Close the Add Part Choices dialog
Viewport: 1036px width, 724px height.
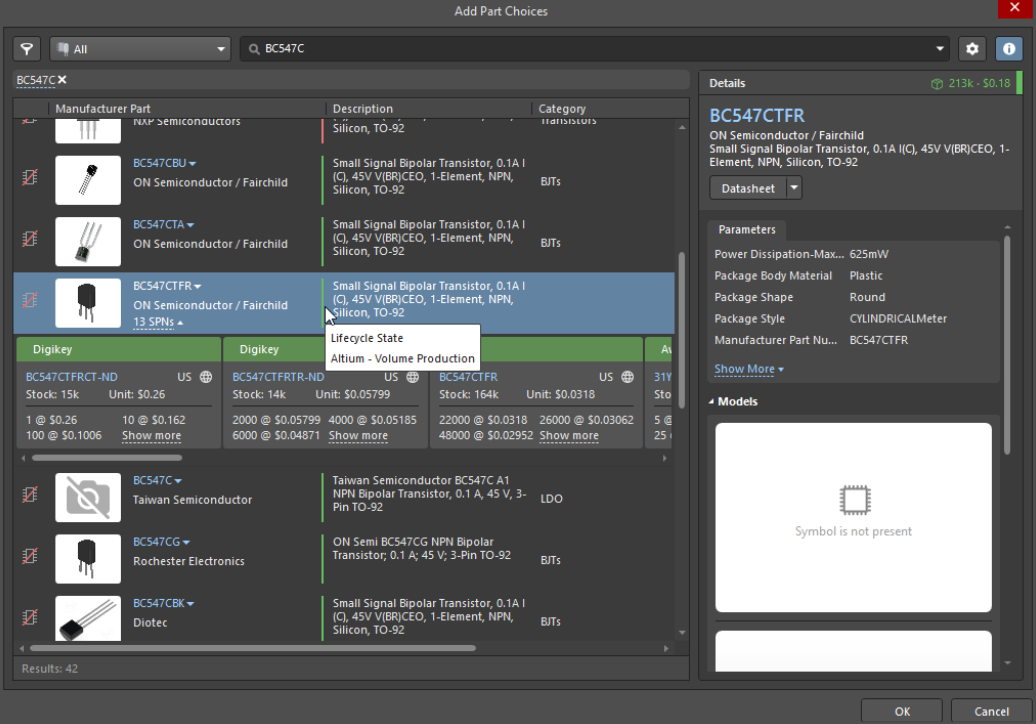[1015, 8]
